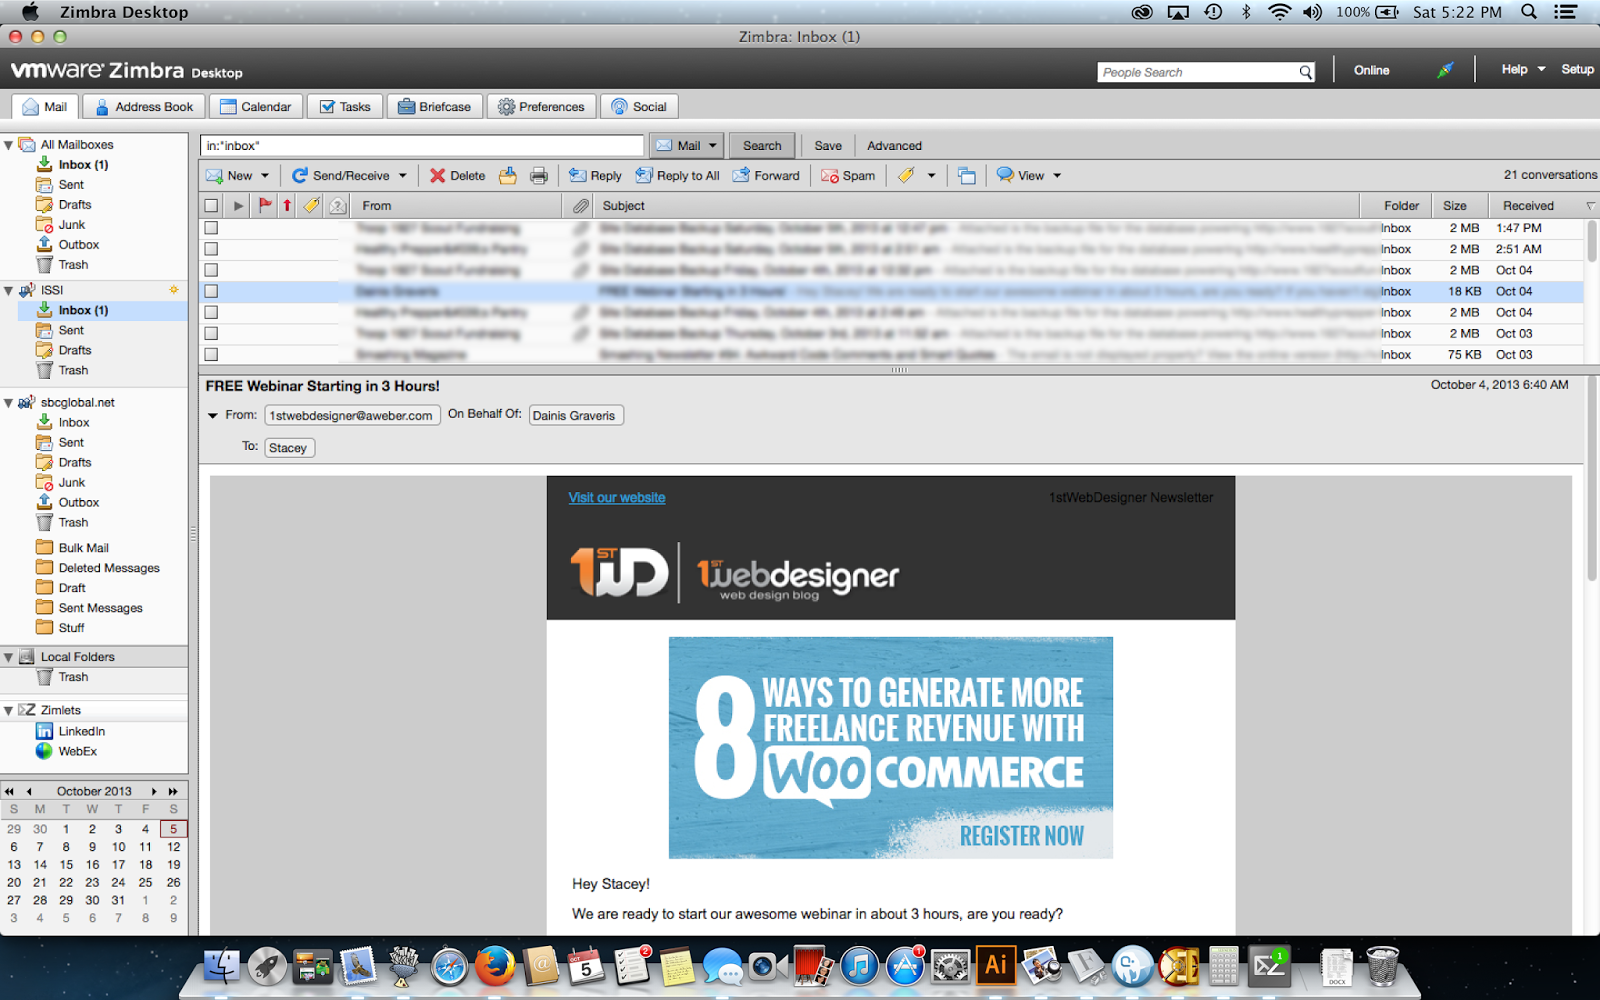
Task: Click the flag column header icon
Action: click(x=265, y=206)
